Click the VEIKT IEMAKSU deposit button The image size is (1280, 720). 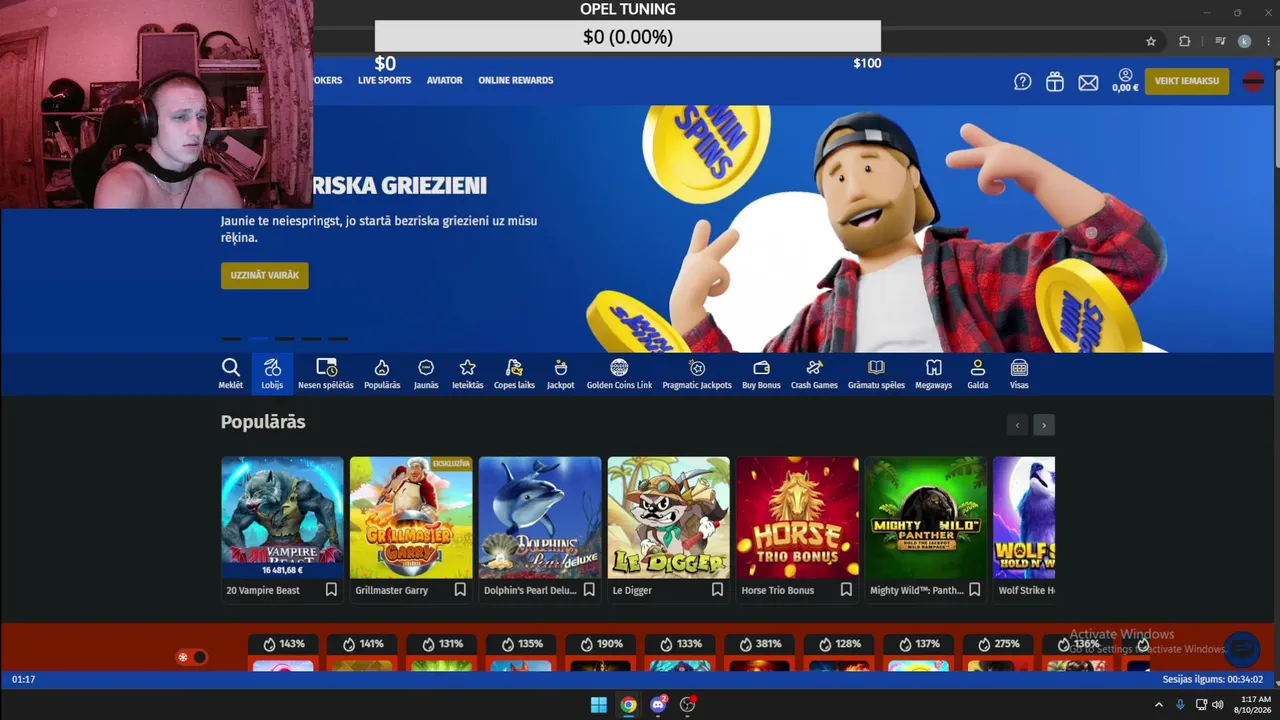1187,81
